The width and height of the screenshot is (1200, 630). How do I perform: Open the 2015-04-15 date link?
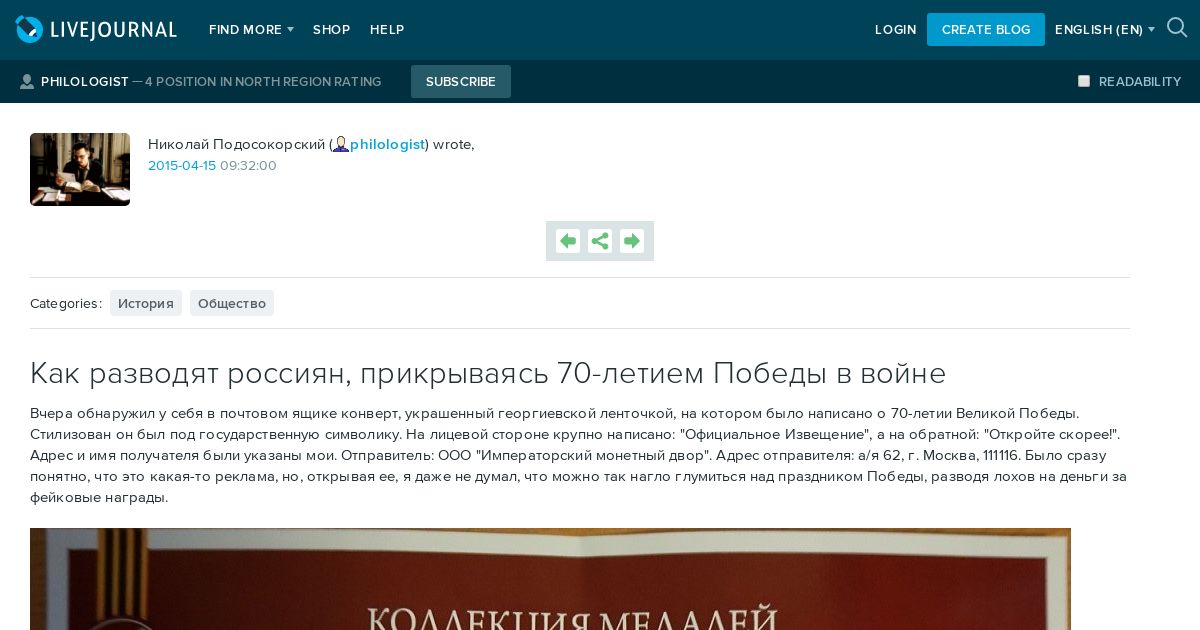point(182,166)
